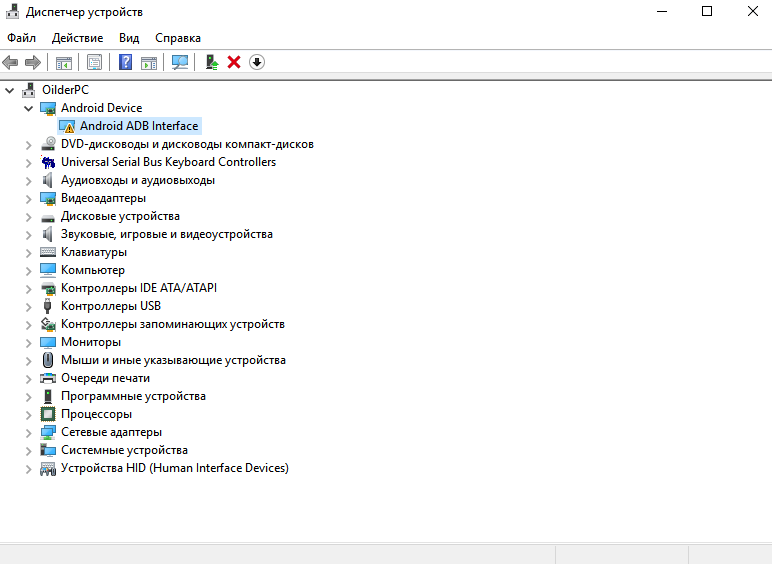The image size is (772, 564).
Task: Select the Android ADB Interface device
Action: 139,126
